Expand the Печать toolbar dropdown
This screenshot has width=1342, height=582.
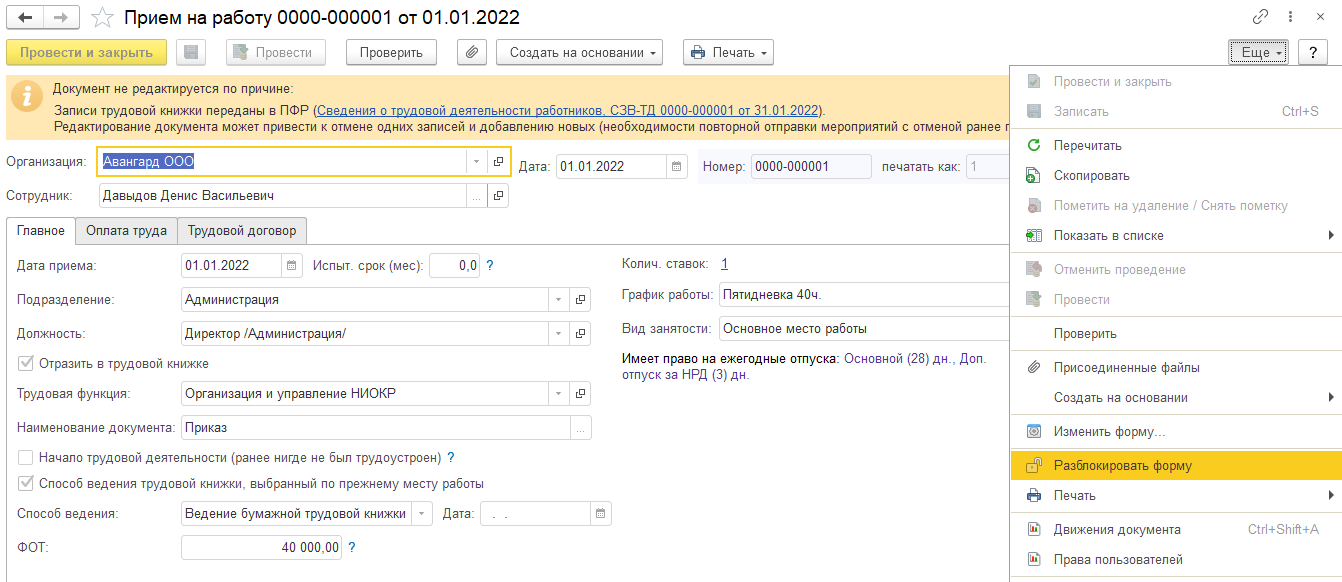click(x=727, y=52)
